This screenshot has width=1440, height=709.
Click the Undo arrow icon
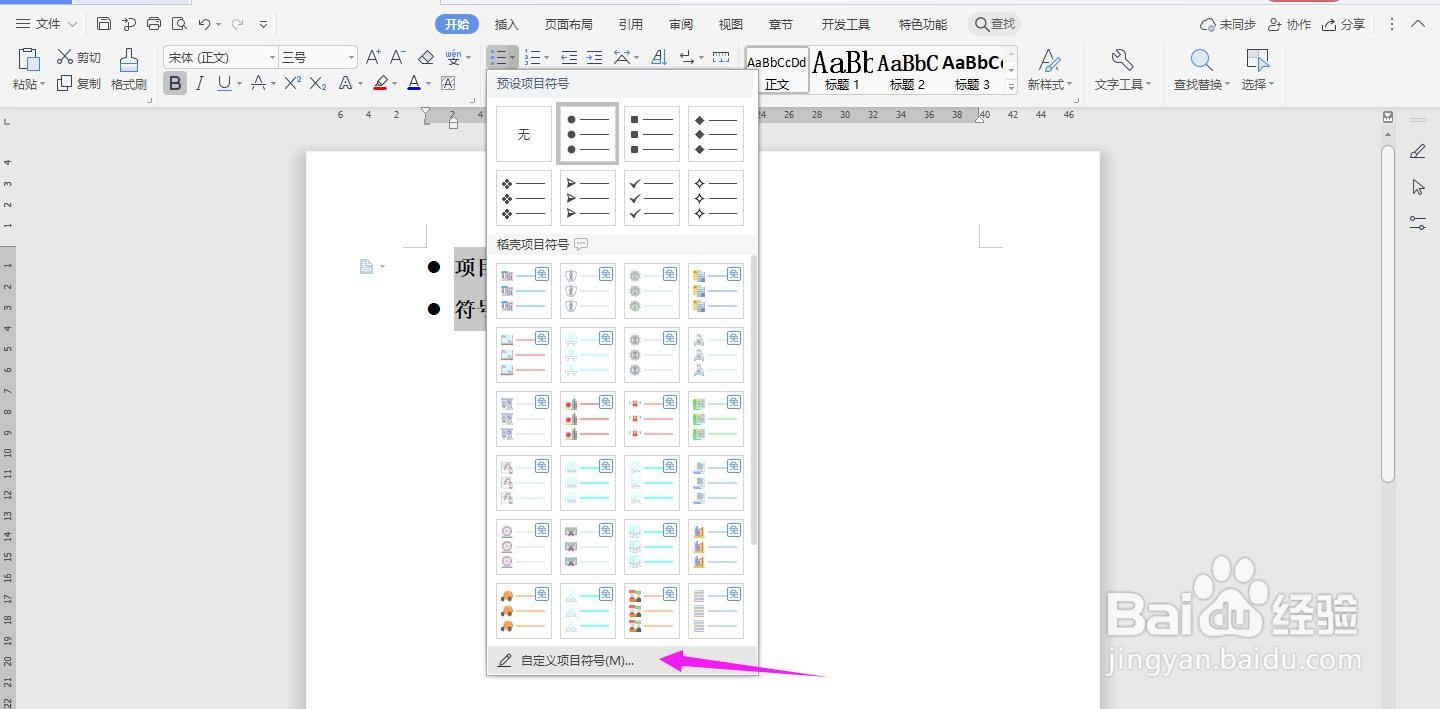[205, 24]
